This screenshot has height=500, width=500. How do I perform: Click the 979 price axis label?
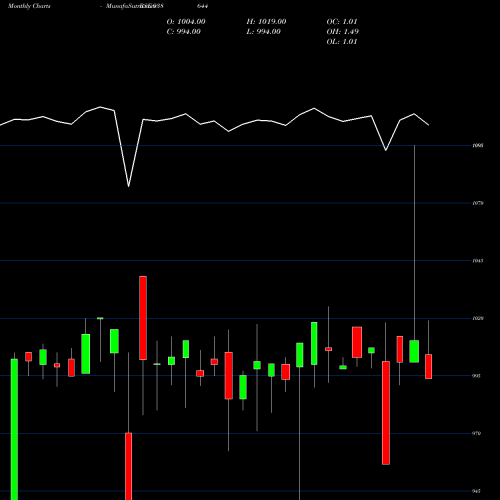(x=477, y=433)
